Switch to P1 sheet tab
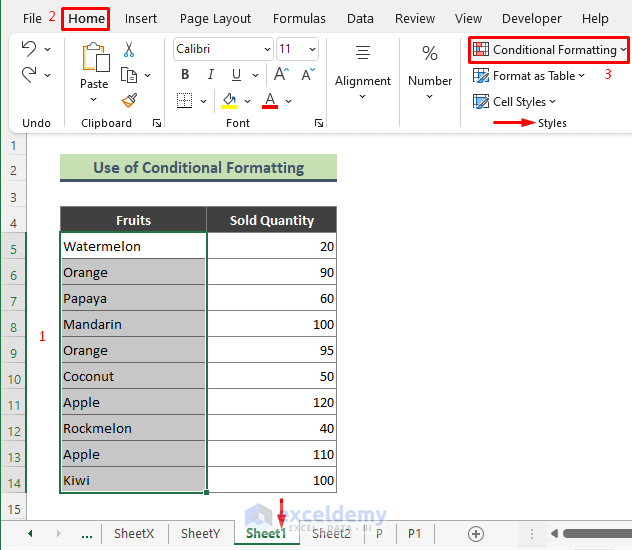 click(414, 534)
